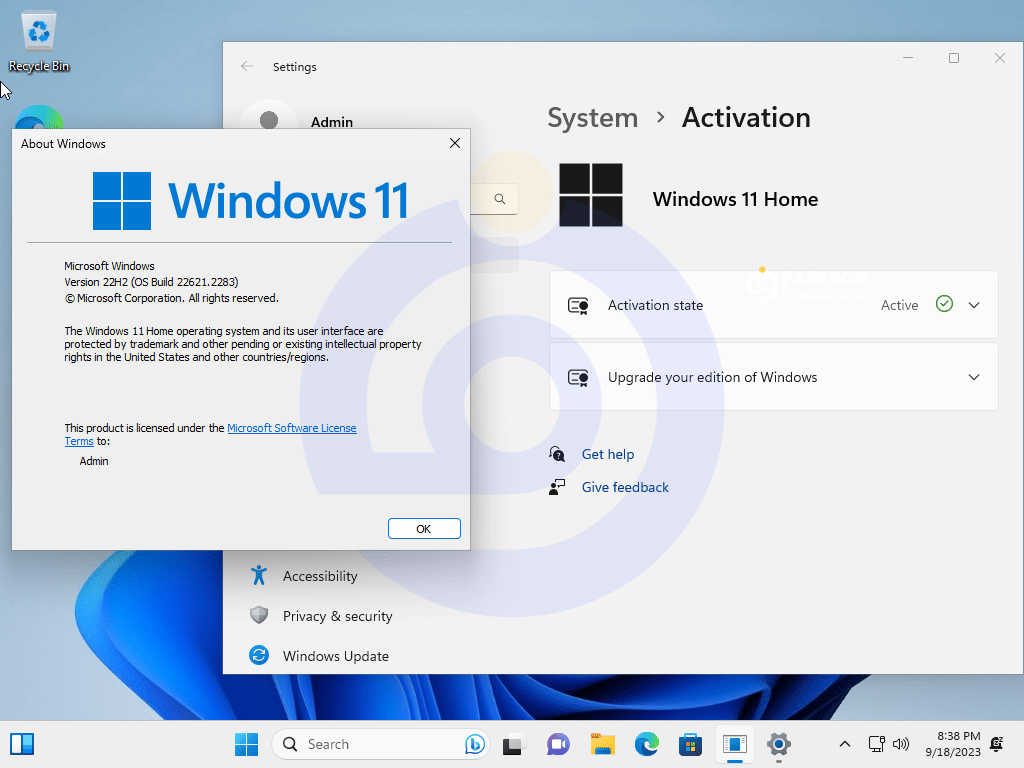Maximize the Settings window
Screen dimensions: 1024x768
coord(953,58)
